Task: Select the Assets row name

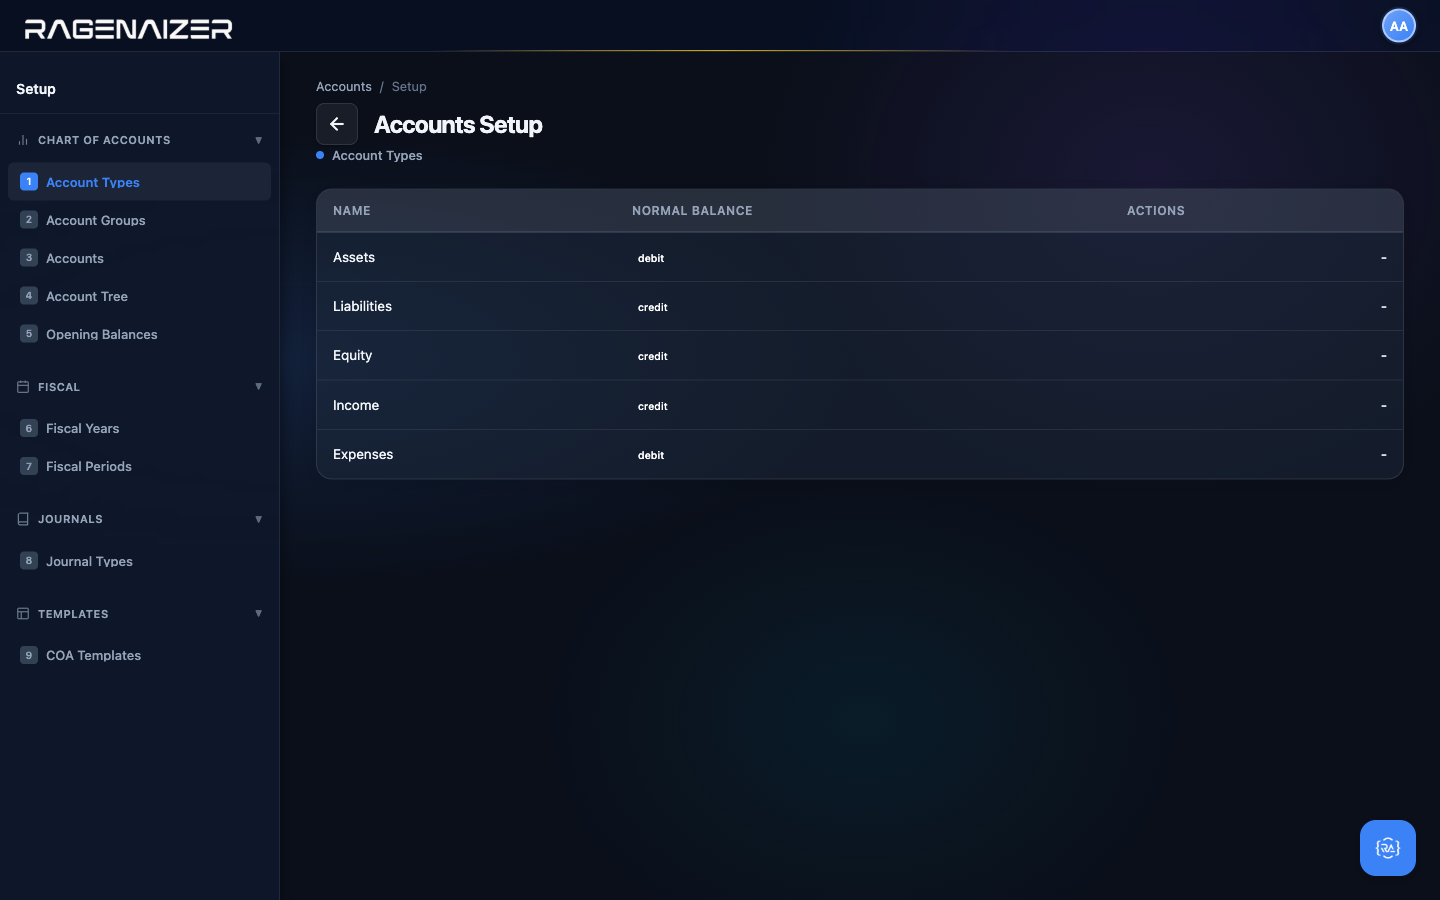Action: coord(354,257)
